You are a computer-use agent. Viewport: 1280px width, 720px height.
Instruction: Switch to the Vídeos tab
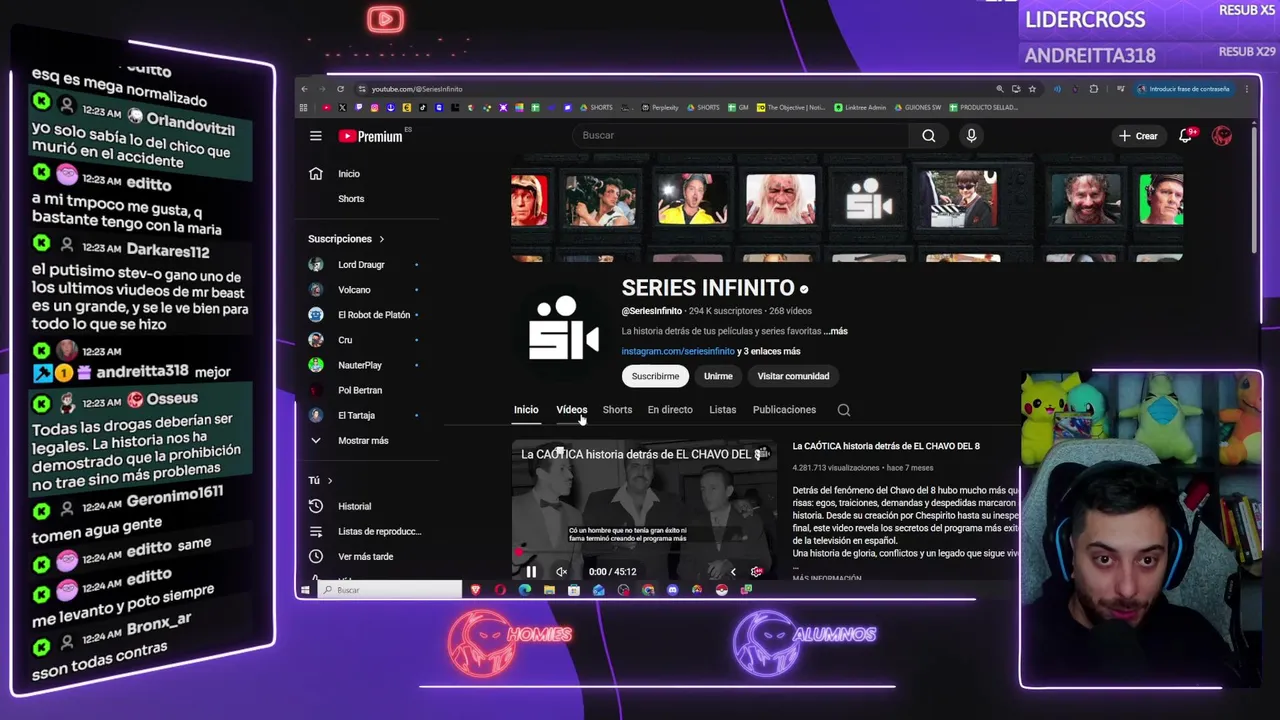[572, 410]
